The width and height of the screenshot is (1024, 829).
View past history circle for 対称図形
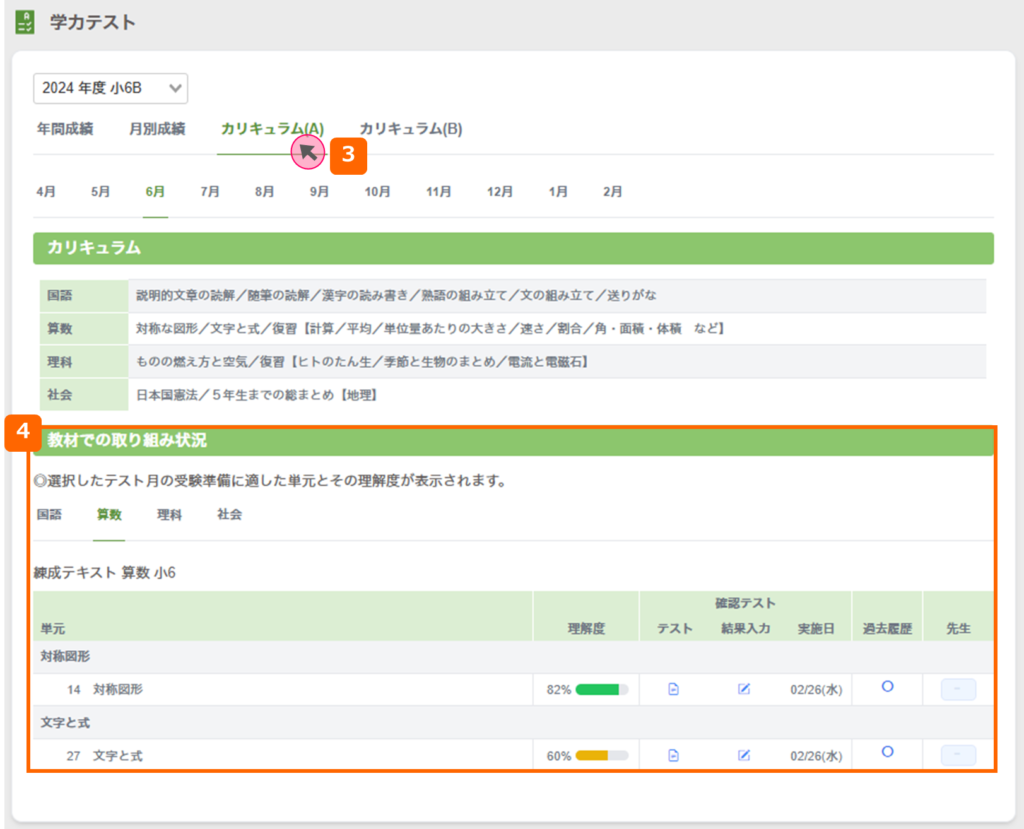pos(886,687)
